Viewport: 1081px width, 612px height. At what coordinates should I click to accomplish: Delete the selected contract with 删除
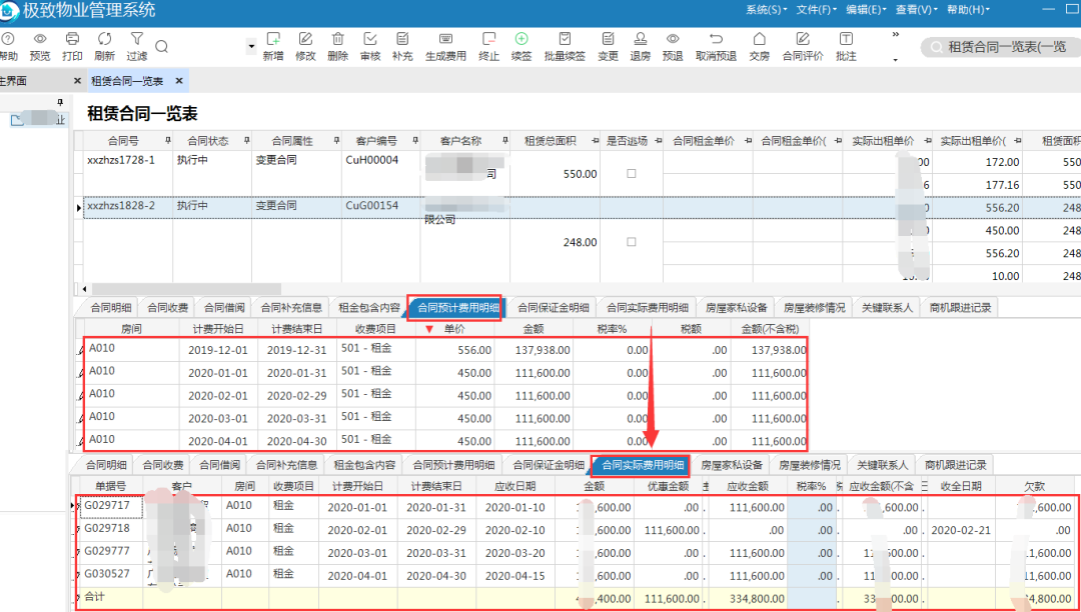click(338, 46)
